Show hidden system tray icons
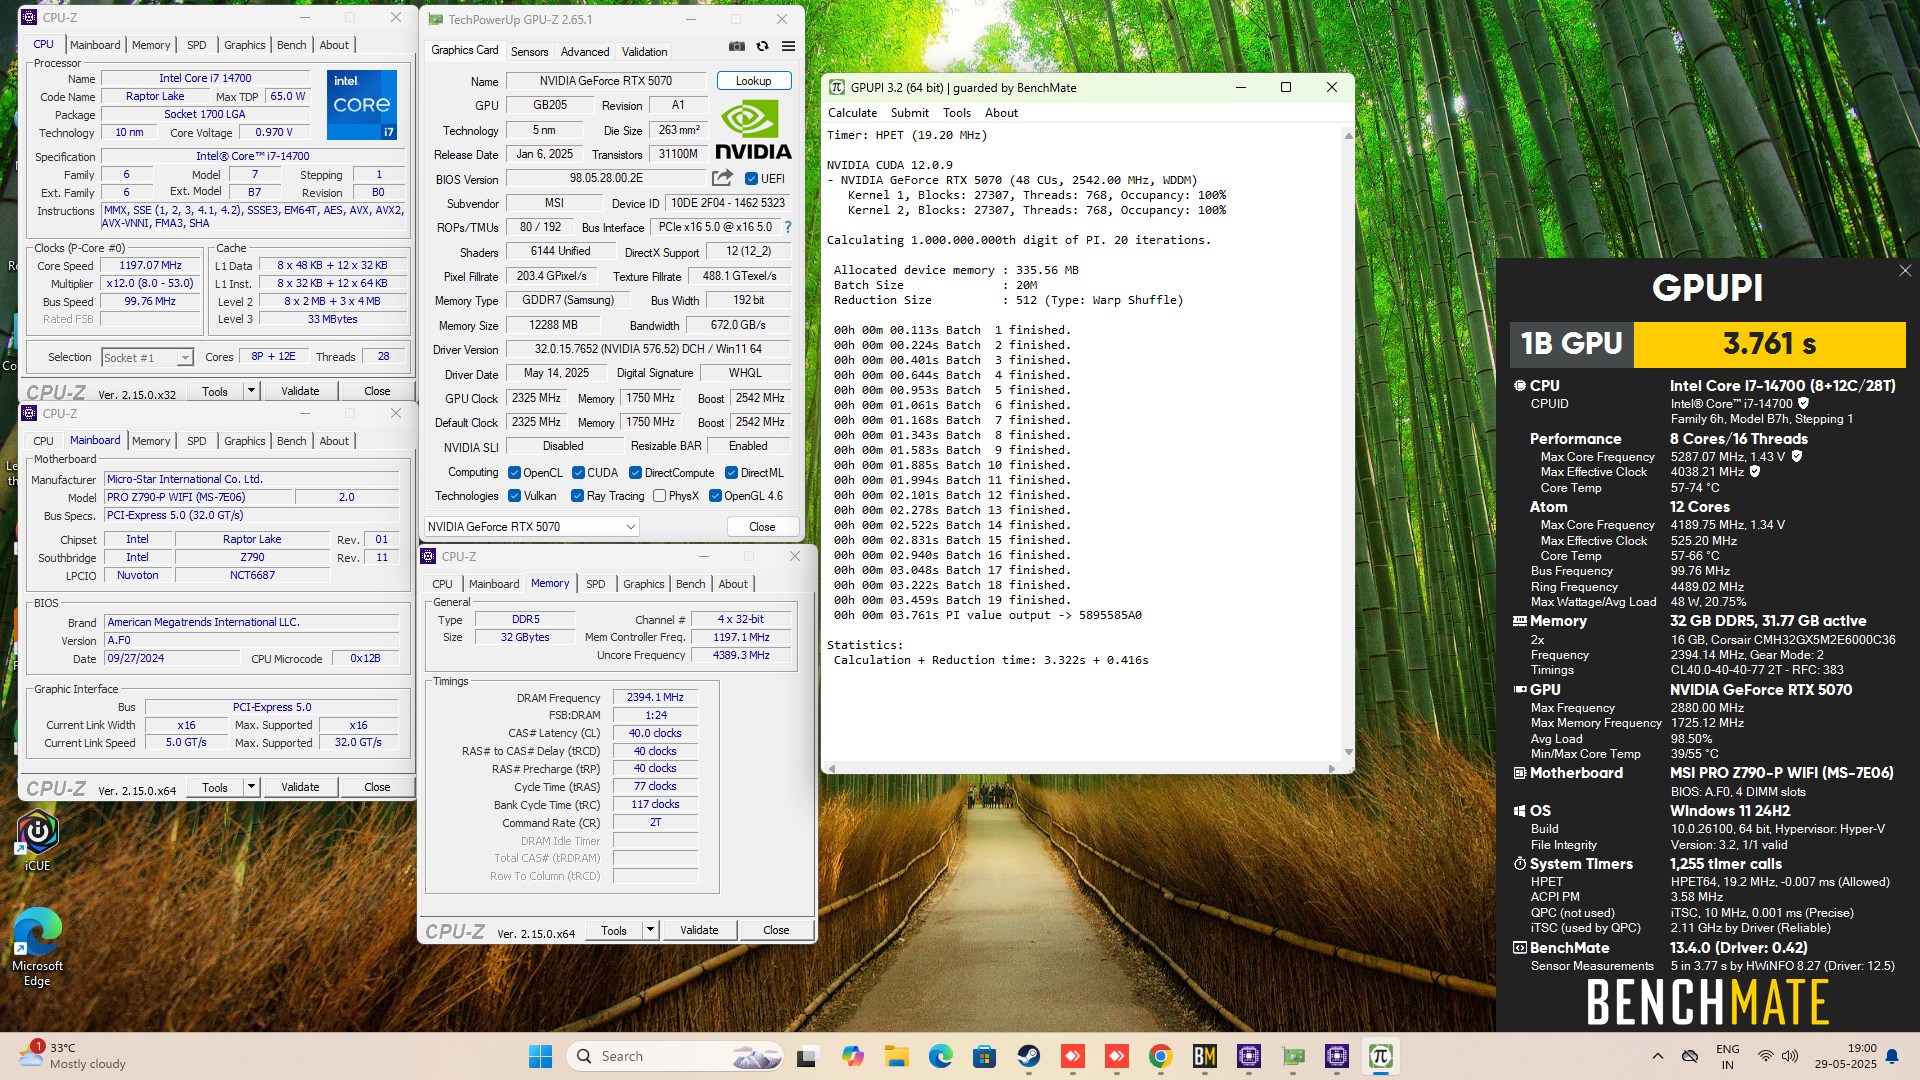This screenshot has width=1920, height=1080. pyautogui.click(x=1657, y=1056)
